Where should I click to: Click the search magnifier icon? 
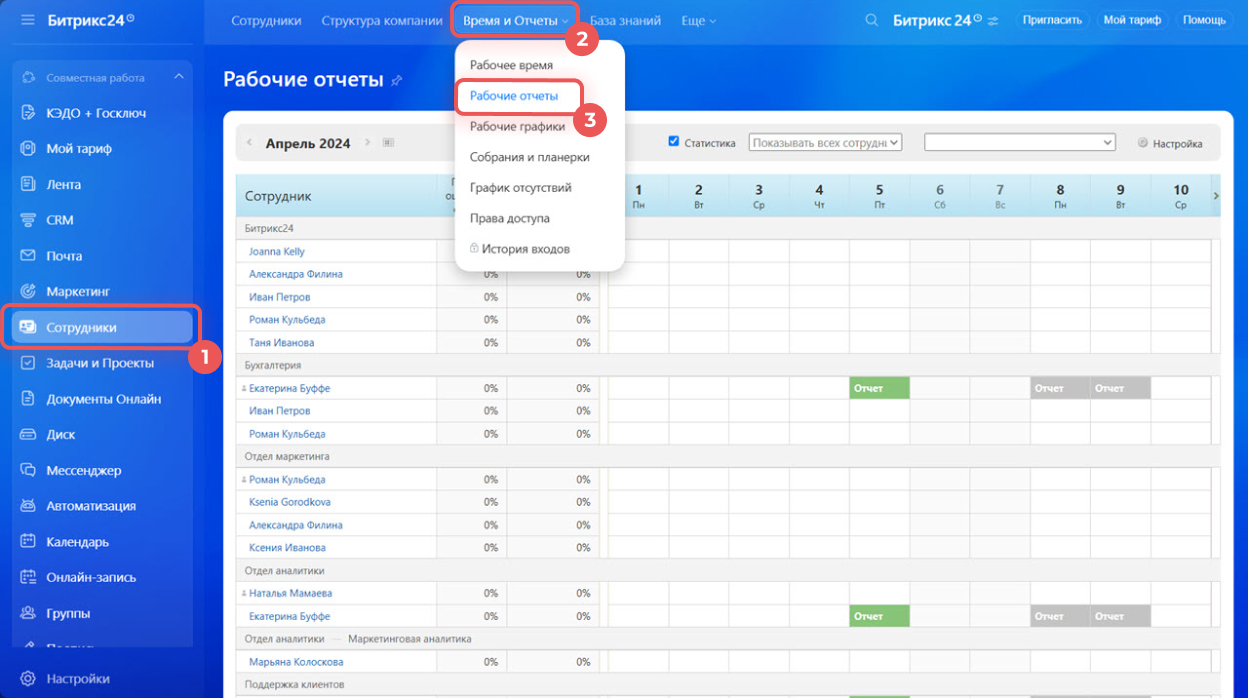point(872,20)
